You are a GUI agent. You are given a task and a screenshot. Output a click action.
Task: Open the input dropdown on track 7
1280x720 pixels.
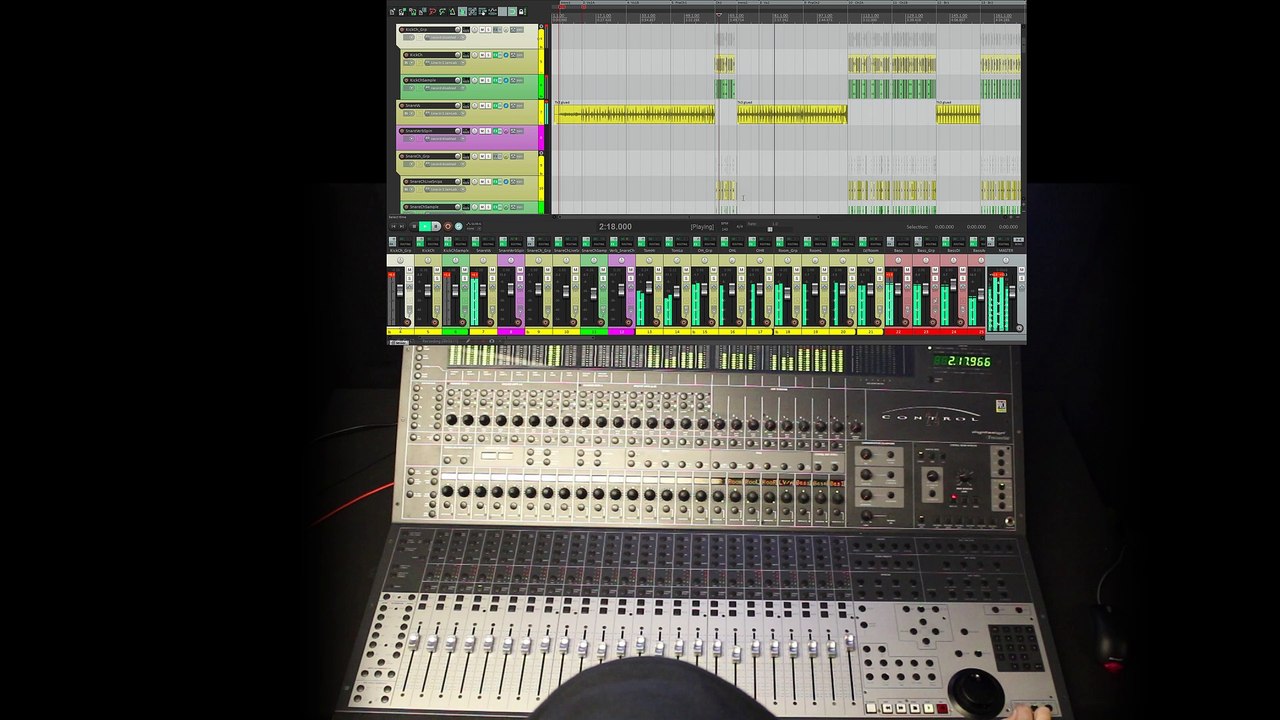[445, 113]
